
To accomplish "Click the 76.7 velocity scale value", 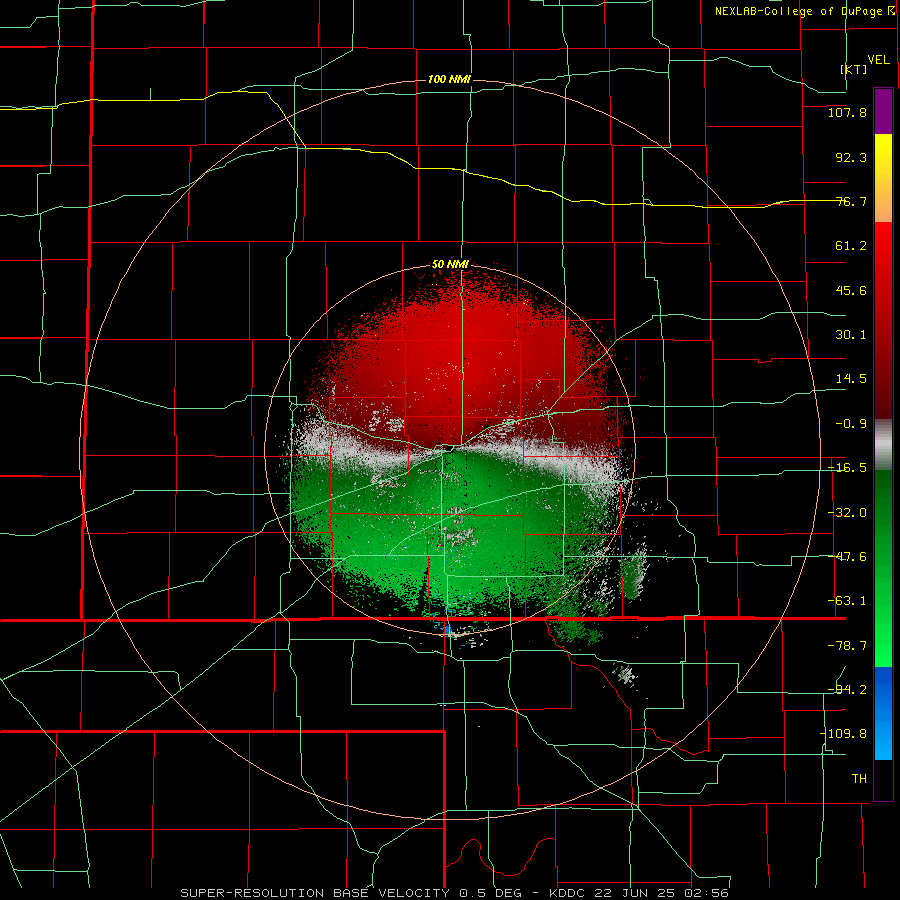I will [851, 201].
